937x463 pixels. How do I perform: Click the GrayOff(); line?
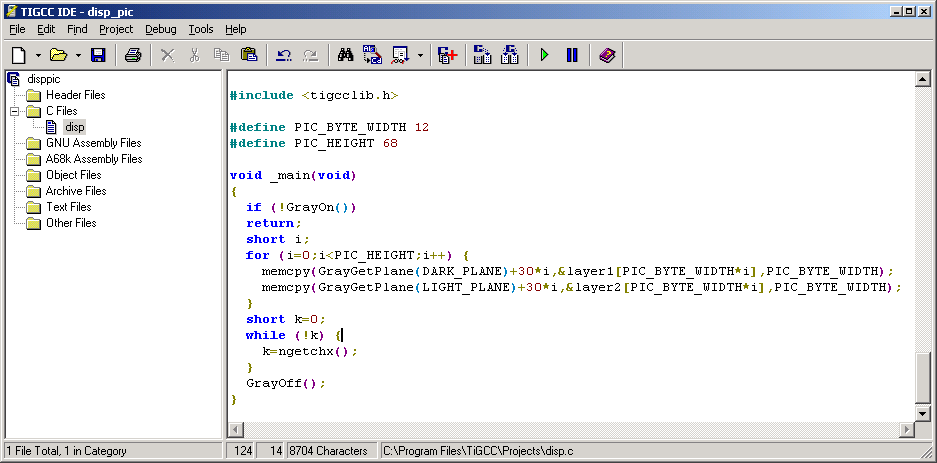click(x=286, y=384)
